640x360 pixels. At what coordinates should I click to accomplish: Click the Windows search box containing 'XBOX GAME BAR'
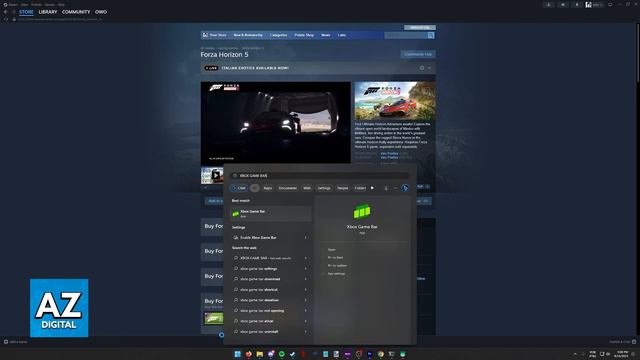pyautogui.click(x=320, y=176)
